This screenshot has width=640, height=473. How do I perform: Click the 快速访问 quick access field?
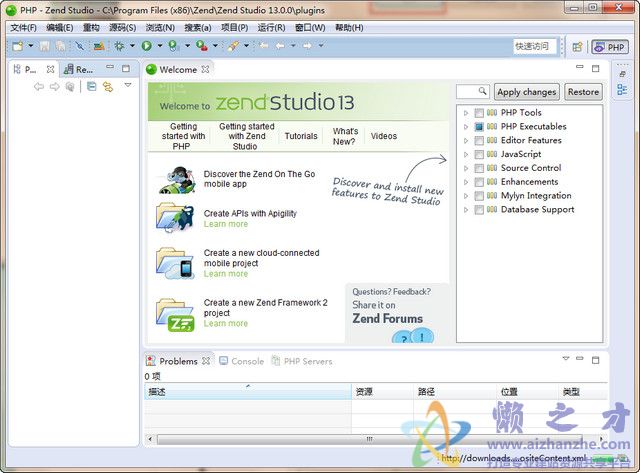pos(535,46)
